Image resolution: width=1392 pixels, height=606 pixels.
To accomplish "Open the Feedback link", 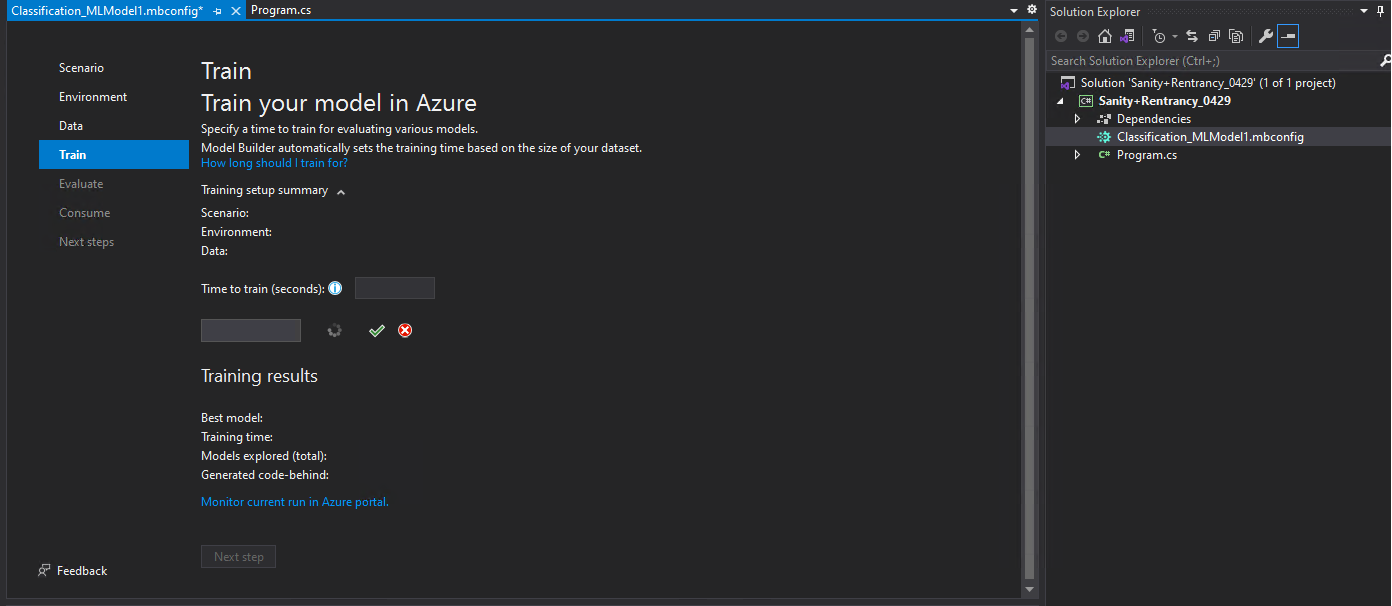I will [x=82, y=571].
